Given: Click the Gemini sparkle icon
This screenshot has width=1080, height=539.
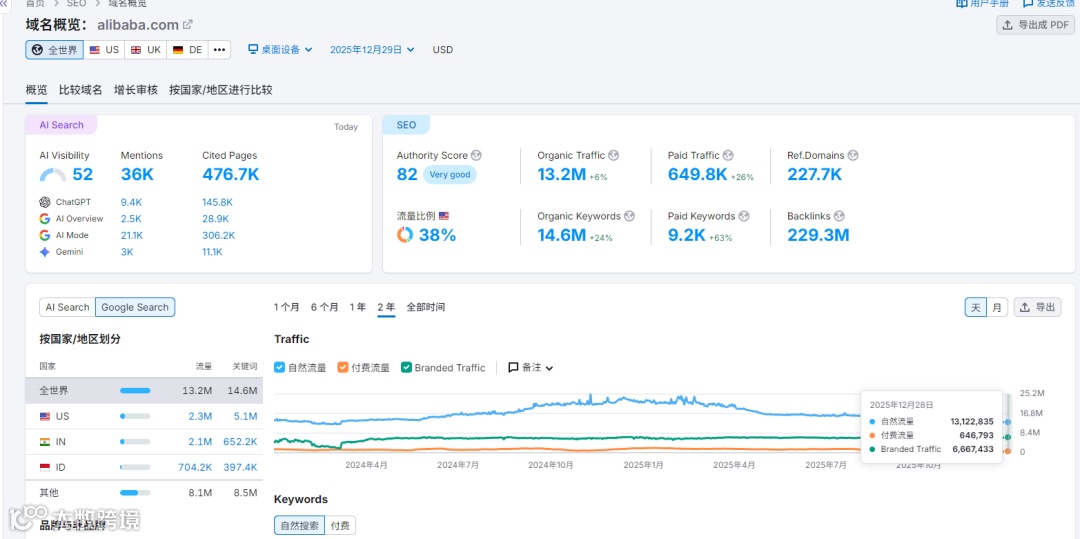Looking at the screenshot, I should click(45, 252).
